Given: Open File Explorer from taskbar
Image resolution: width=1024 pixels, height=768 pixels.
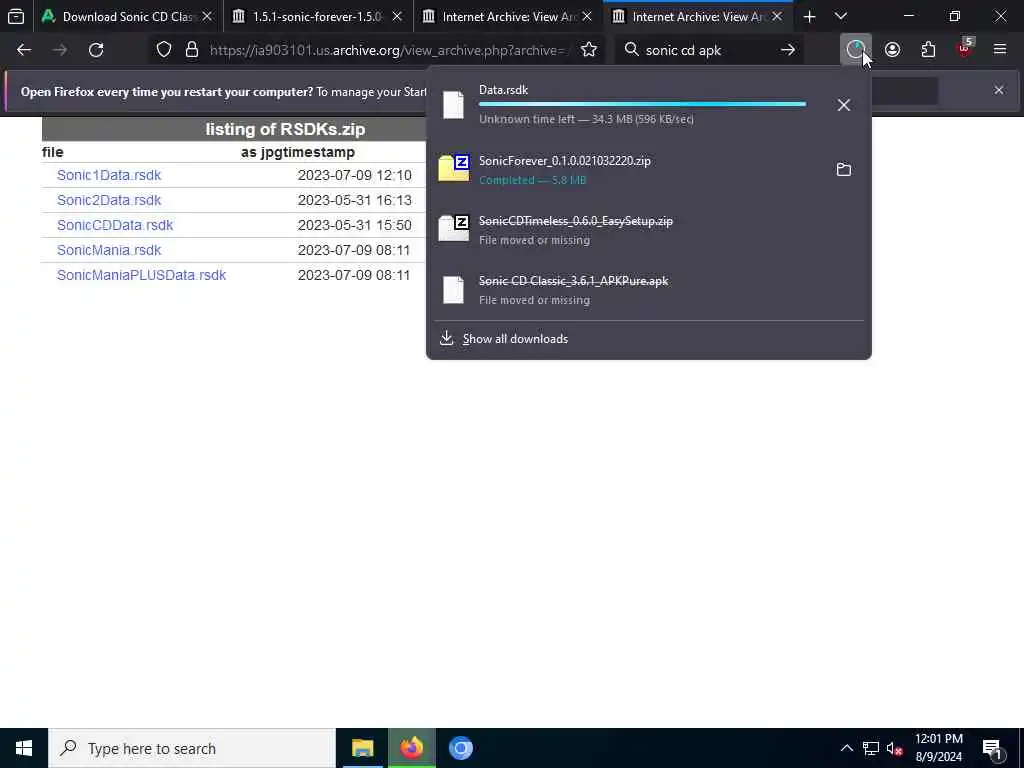Looking at the screenshot, I should pos(362,748).
